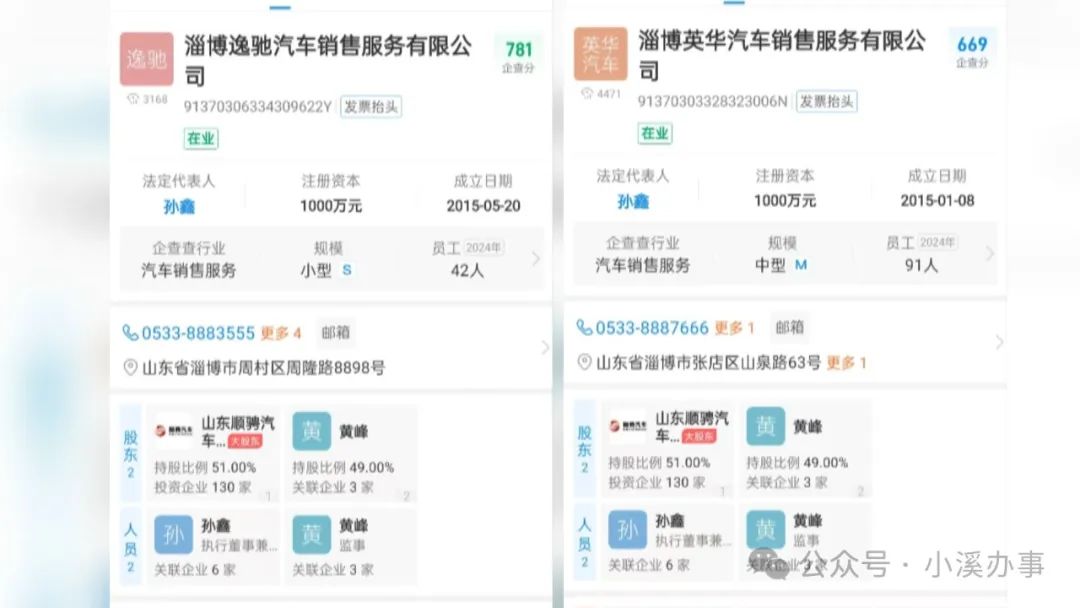Click the 在业 status tag for 逸驰
The image size is (1080, 608).
click(200, 138)
